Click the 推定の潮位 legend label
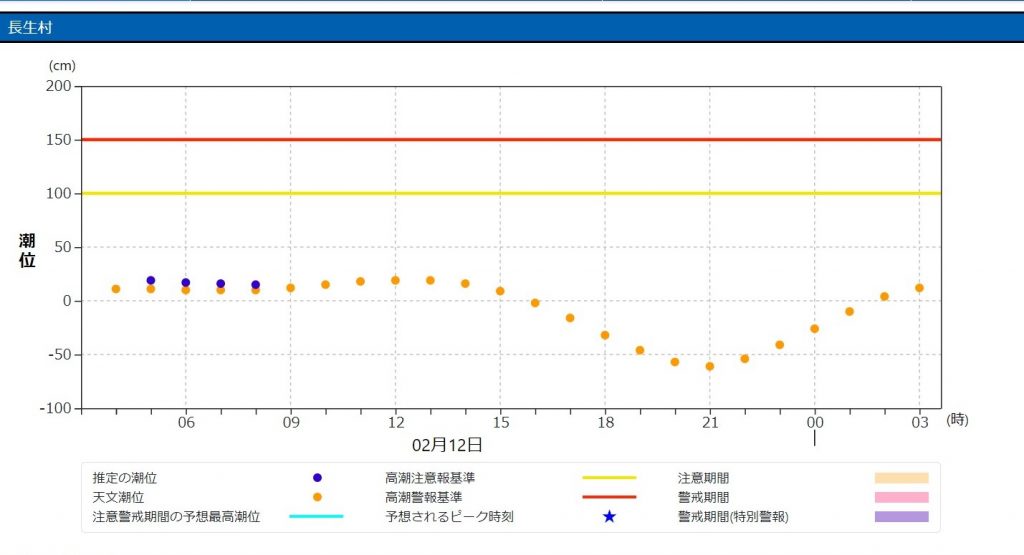The height and width of the screenshot is (555, 1024). pyautogui.click(x=125, y=478)
